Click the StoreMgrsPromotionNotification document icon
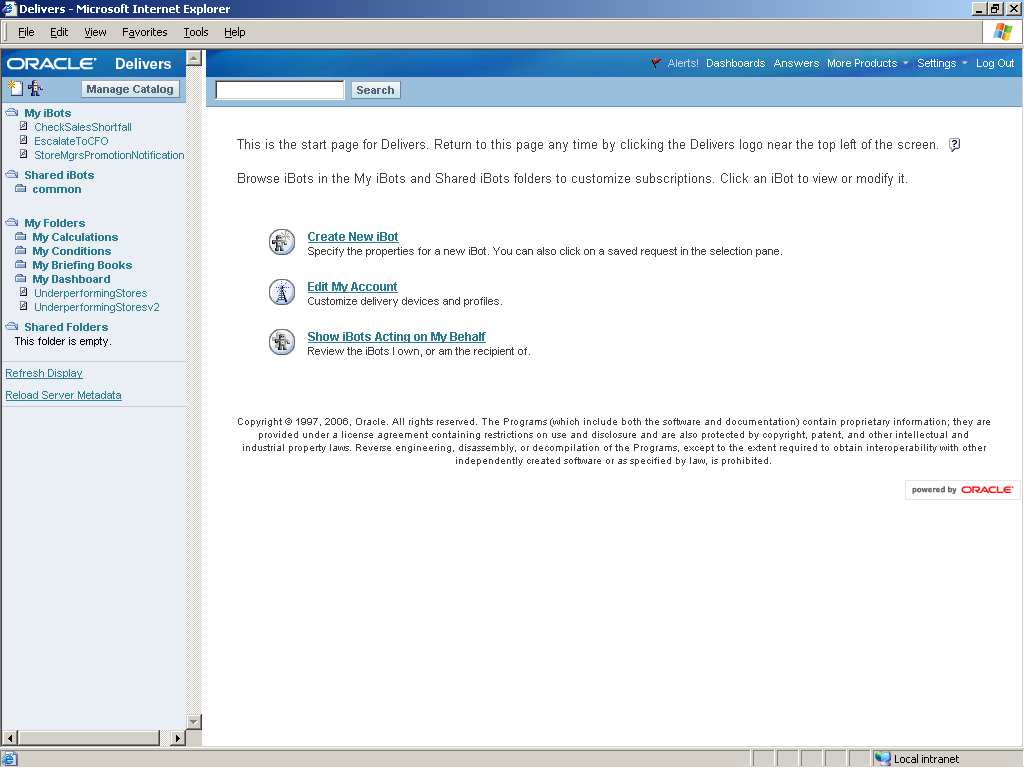The height and width of the screenshot is (768, 1024). pyautogui.click(x=24, y=154)
